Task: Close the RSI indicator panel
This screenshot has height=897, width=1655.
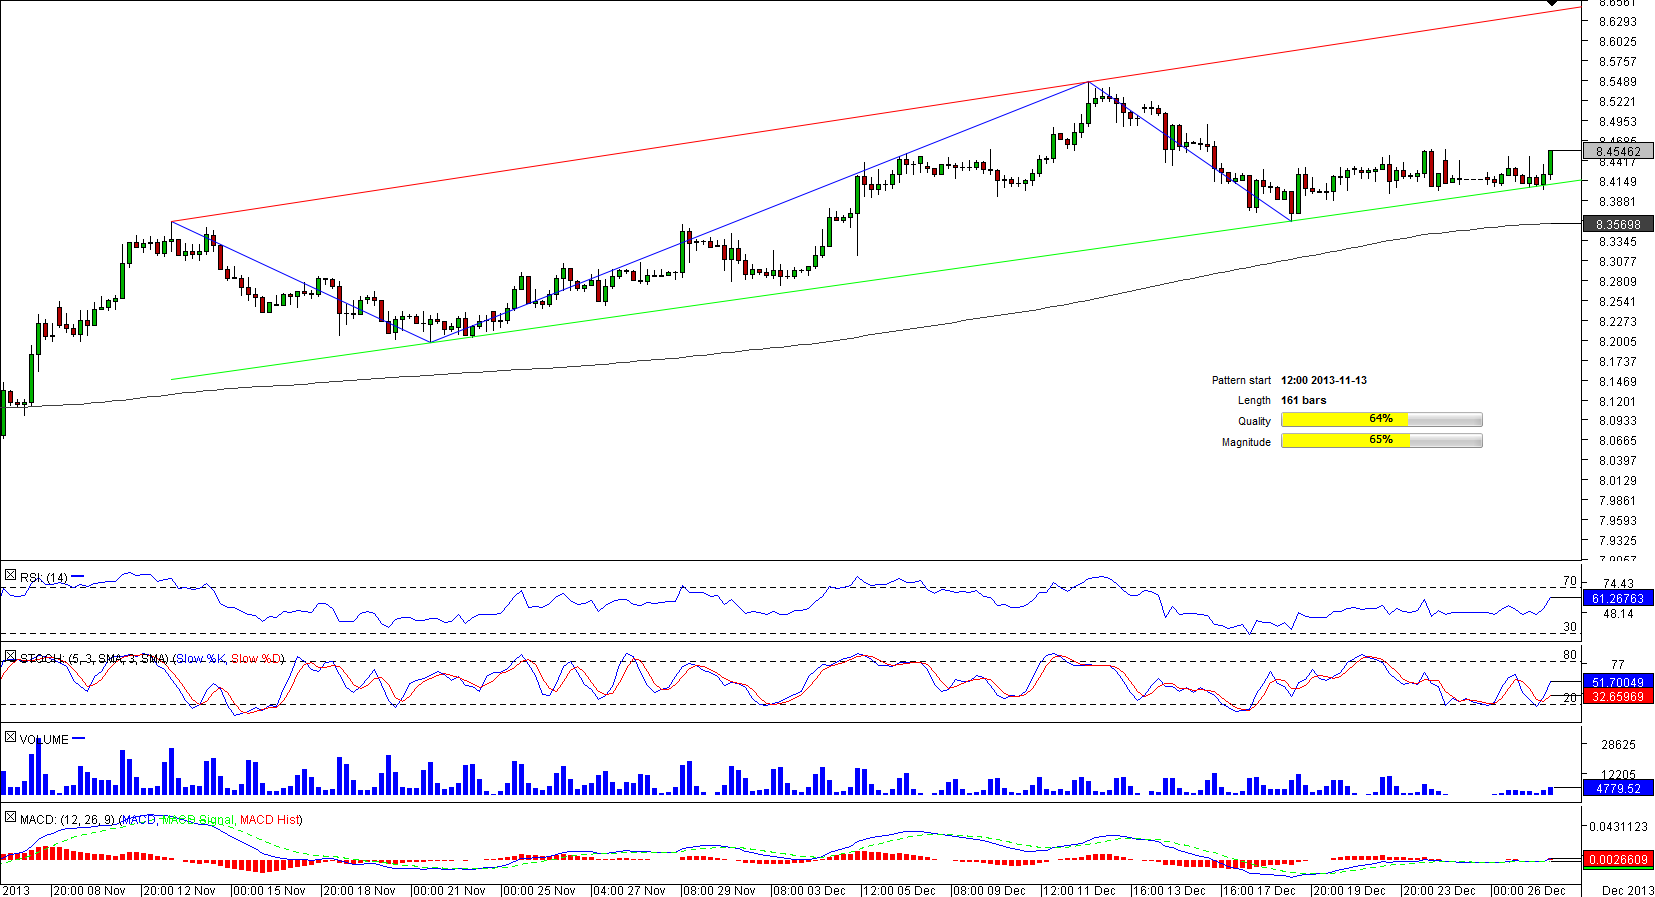Action: [x=10, y=576]
